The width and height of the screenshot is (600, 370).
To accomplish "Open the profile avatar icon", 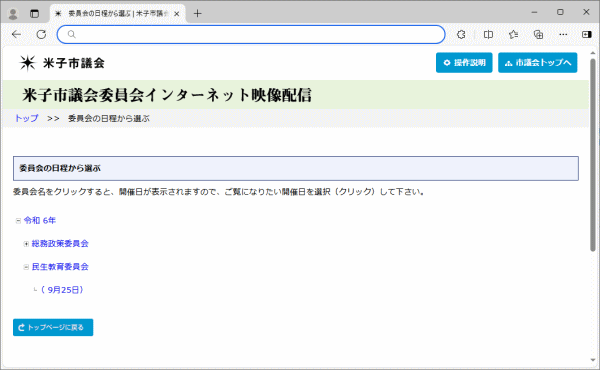I will click(x=13, y=14).
